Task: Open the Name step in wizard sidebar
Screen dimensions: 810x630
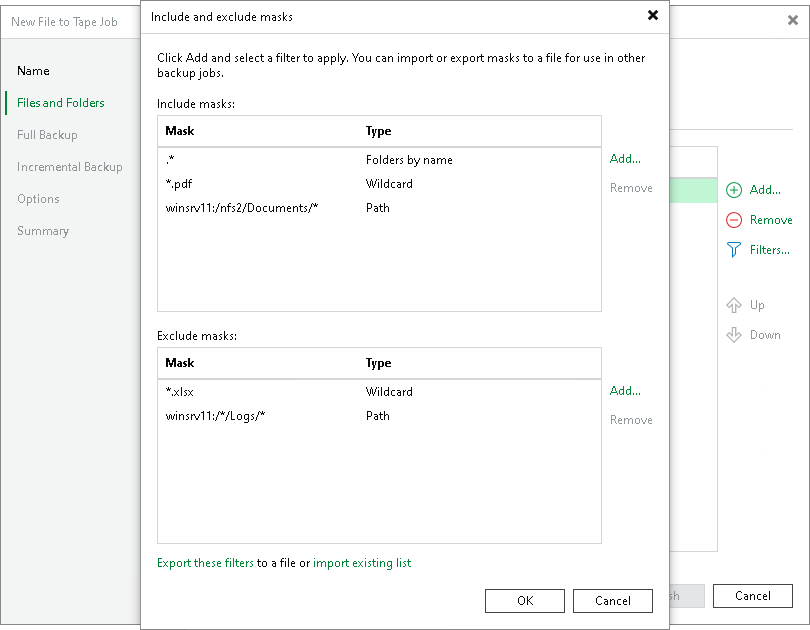Action: point(33,71)
